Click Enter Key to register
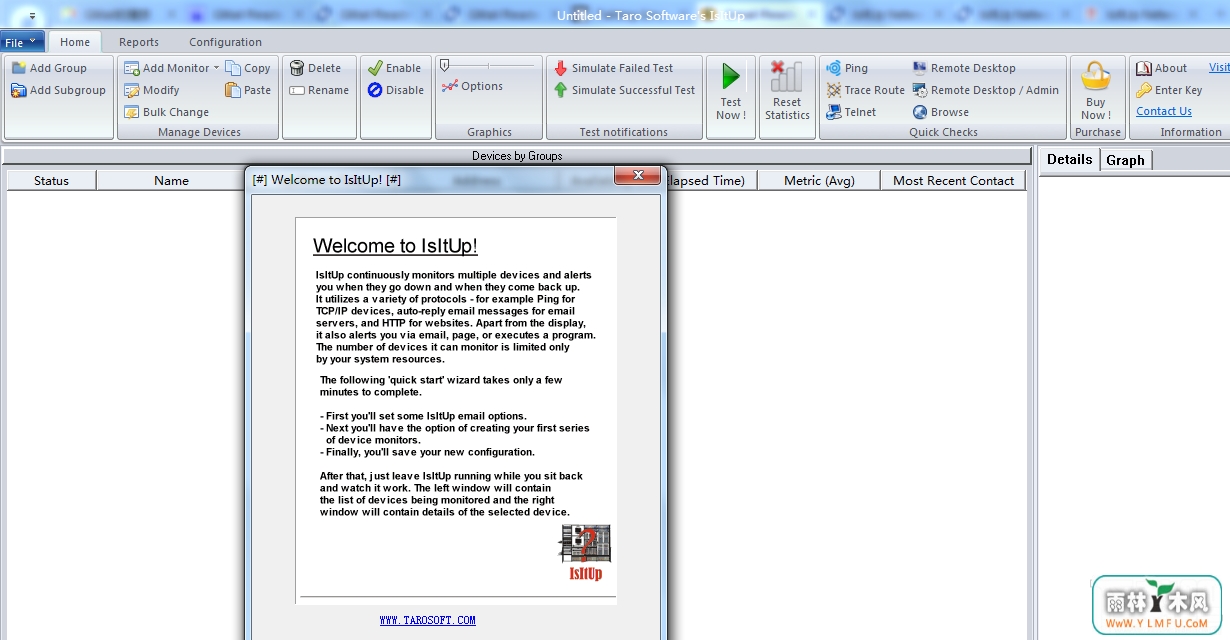Image resolution: width=1230 pixels, height=640 pixels. pyautogui.click(x=1169, y=90)
